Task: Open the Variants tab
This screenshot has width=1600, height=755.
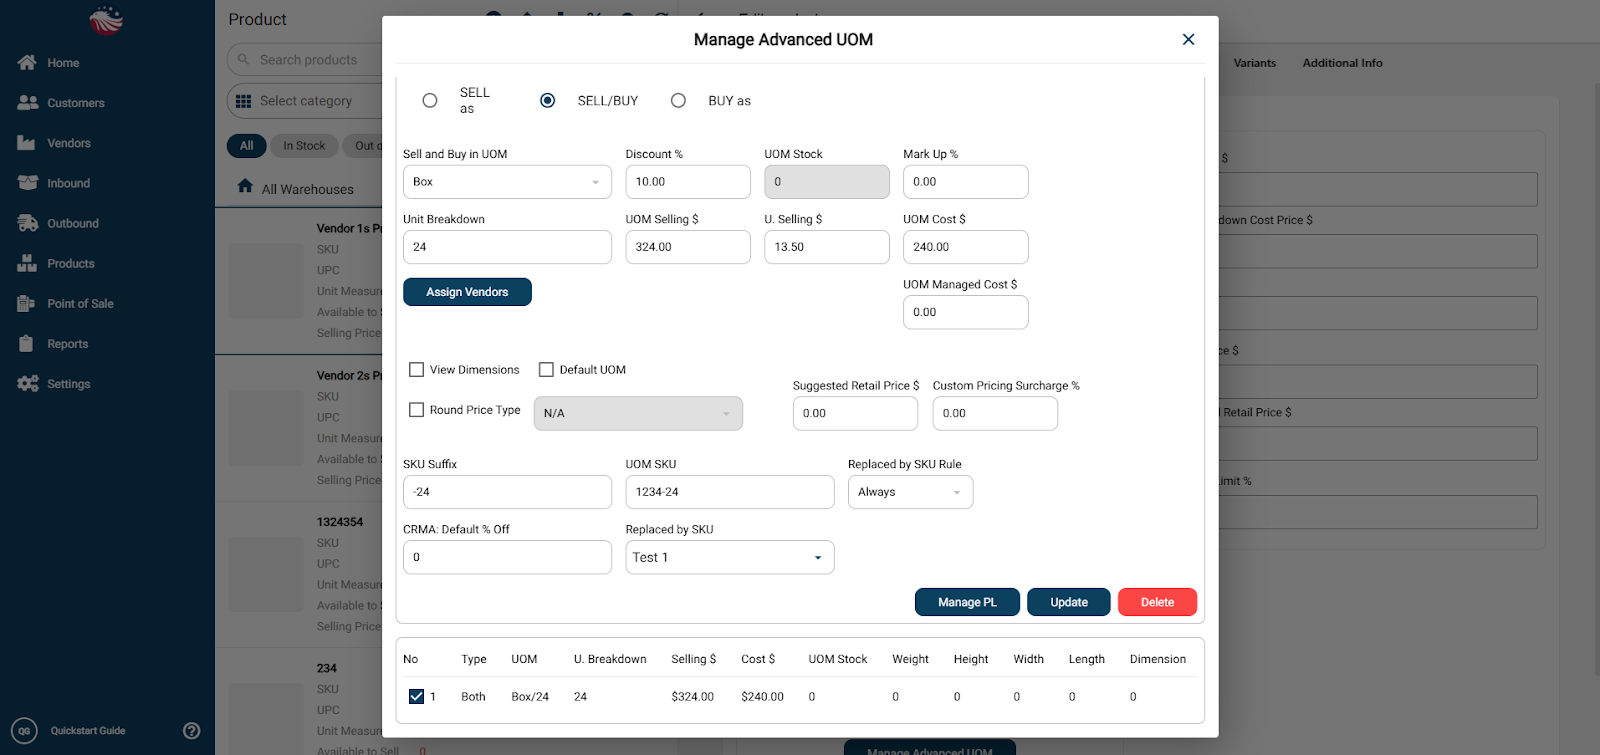Action: pos(1254,63)
